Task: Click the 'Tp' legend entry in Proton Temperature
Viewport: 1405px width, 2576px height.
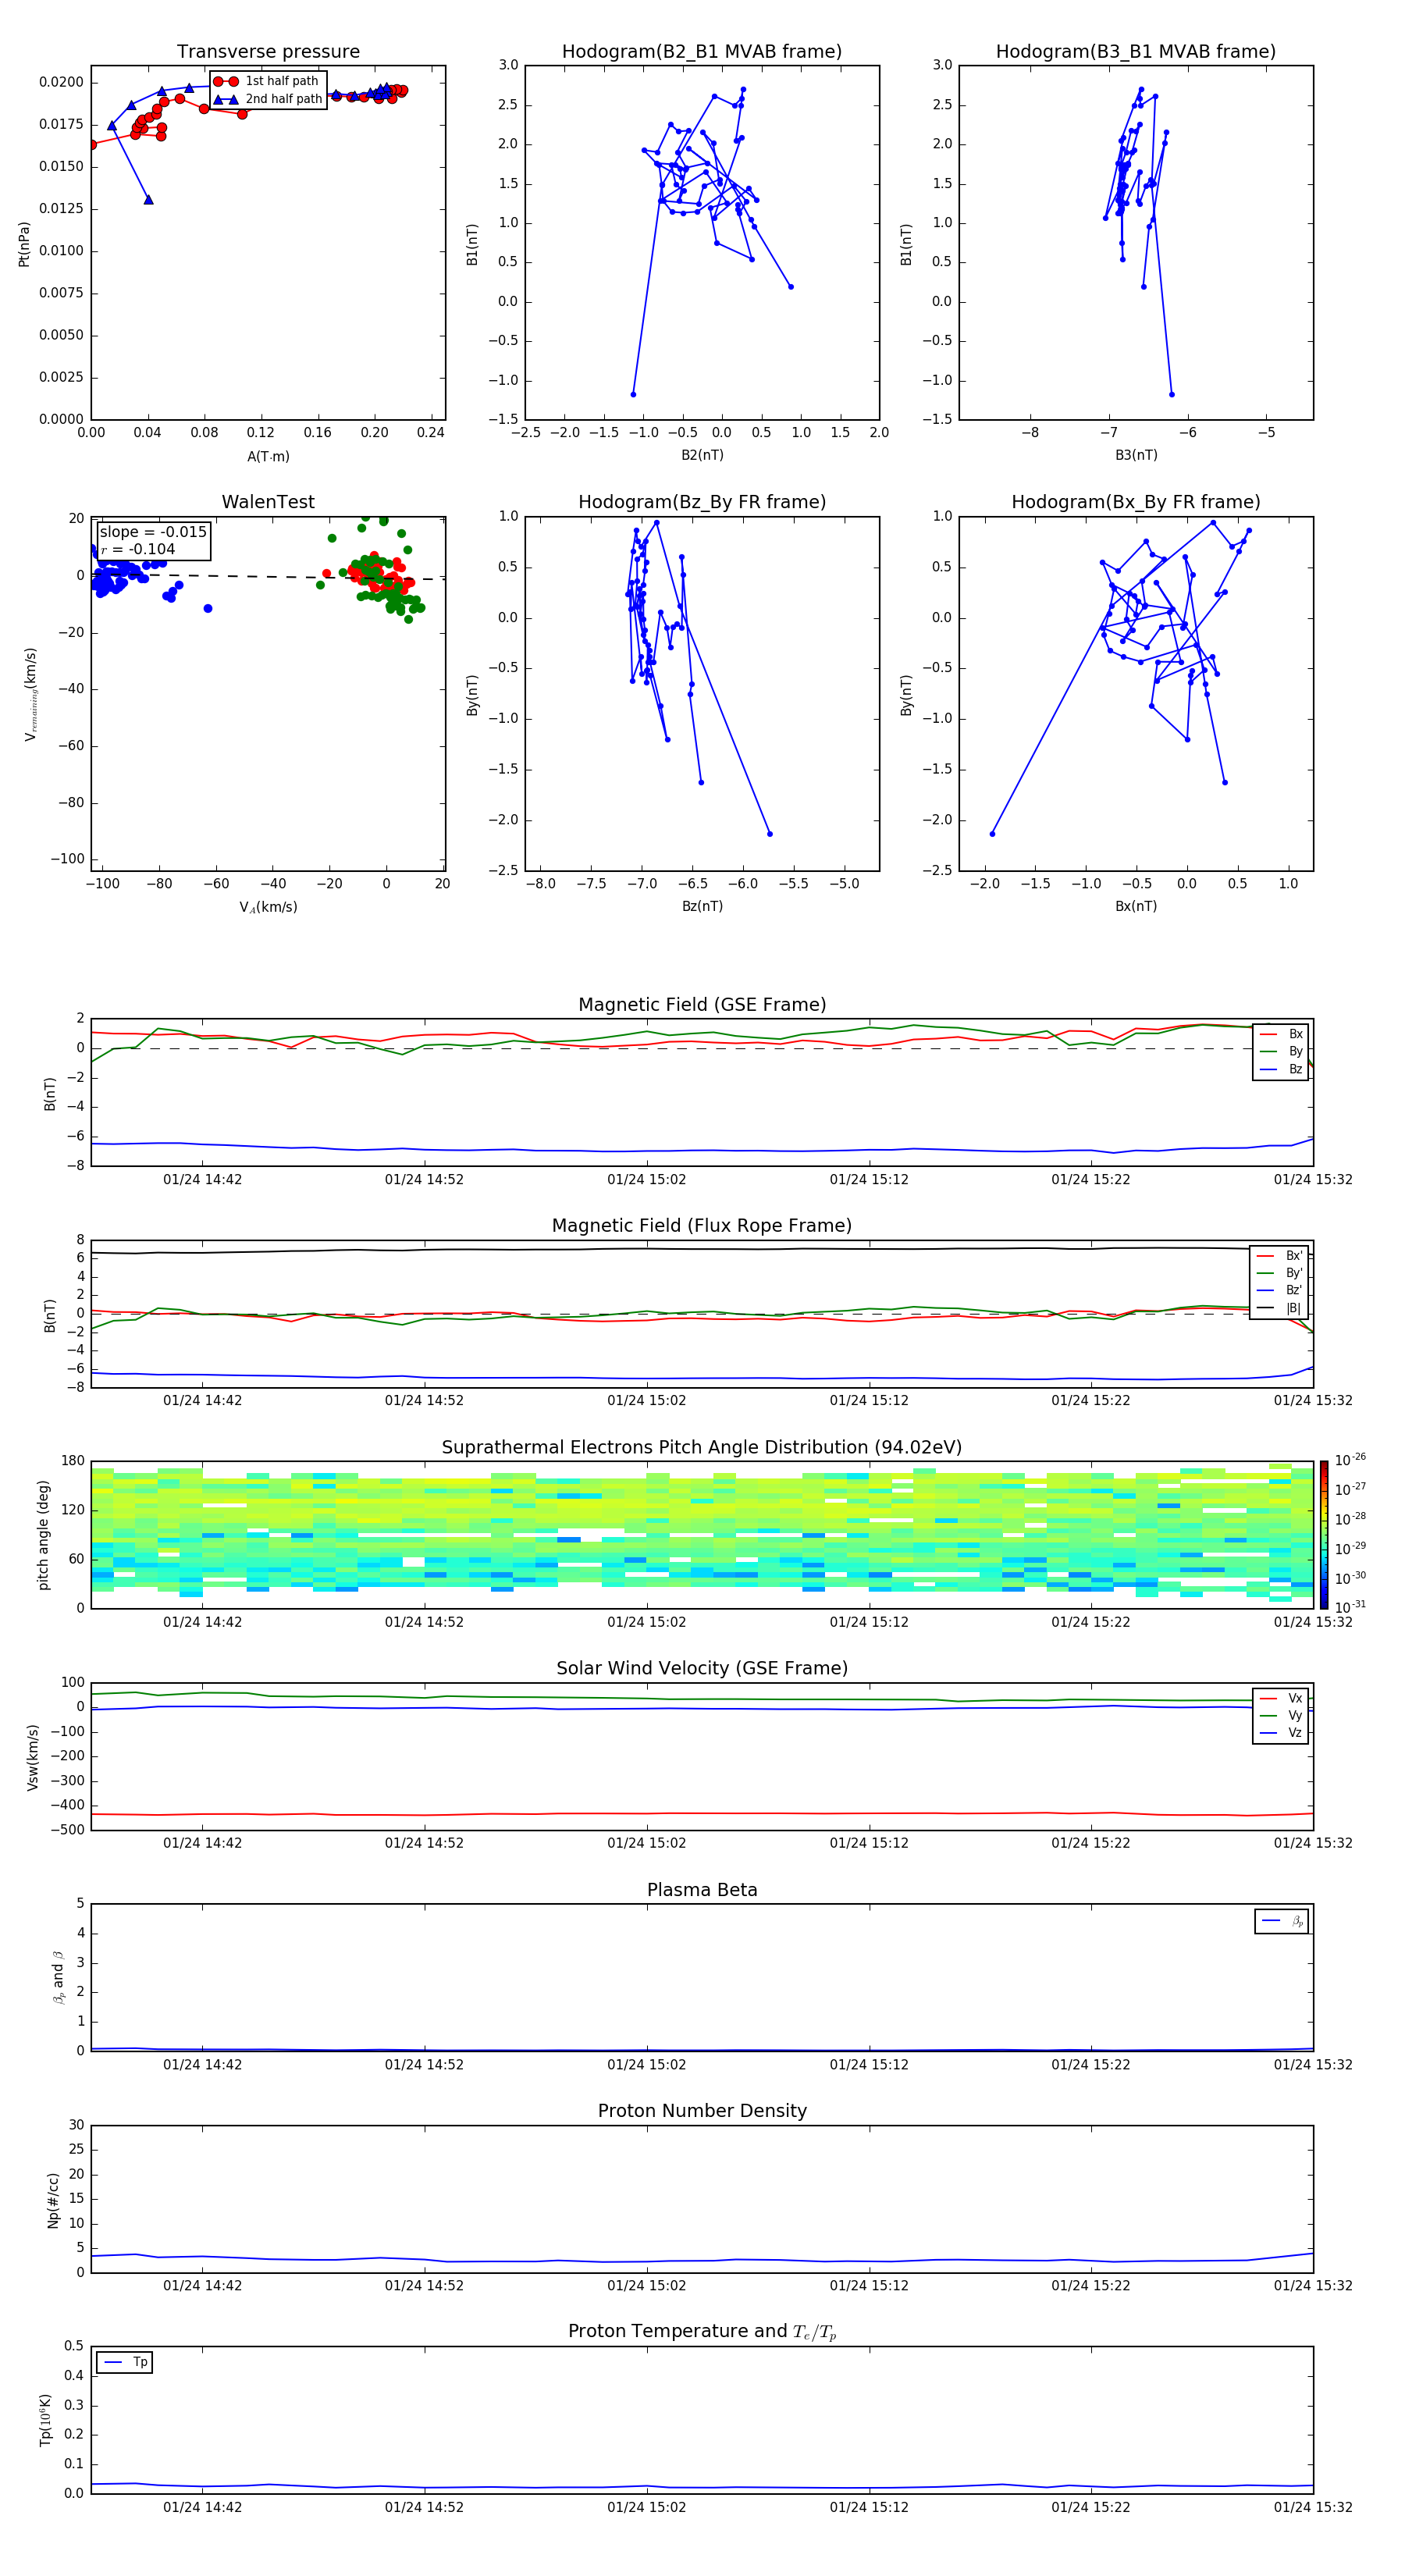Action: tap(125, 2362)
